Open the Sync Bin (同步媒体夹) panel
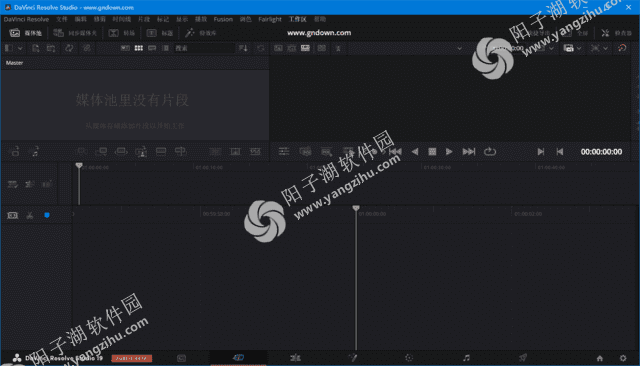This screenshot has width=640, height=366. 76,33
